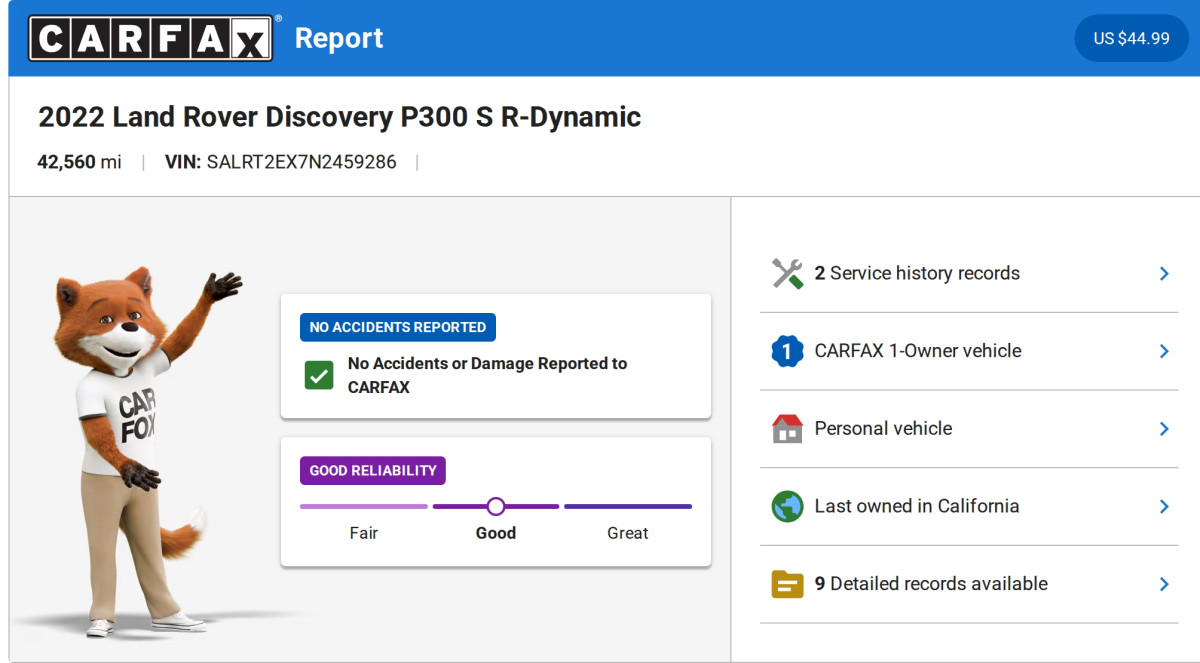Select the No Accidents Reported badge

point(397,327)
